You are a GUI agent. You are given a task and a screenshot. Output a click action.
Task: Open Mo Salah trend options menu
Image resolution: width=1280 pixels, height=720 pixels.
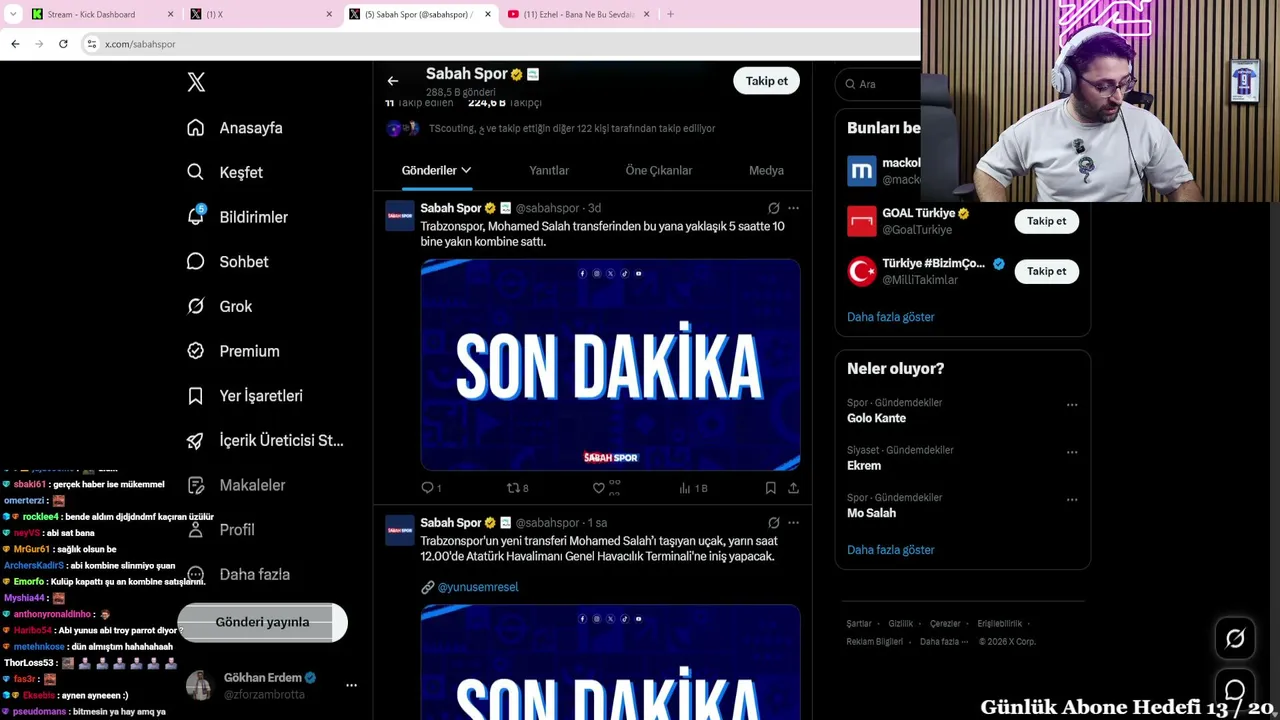click(x=1072, y=499)
